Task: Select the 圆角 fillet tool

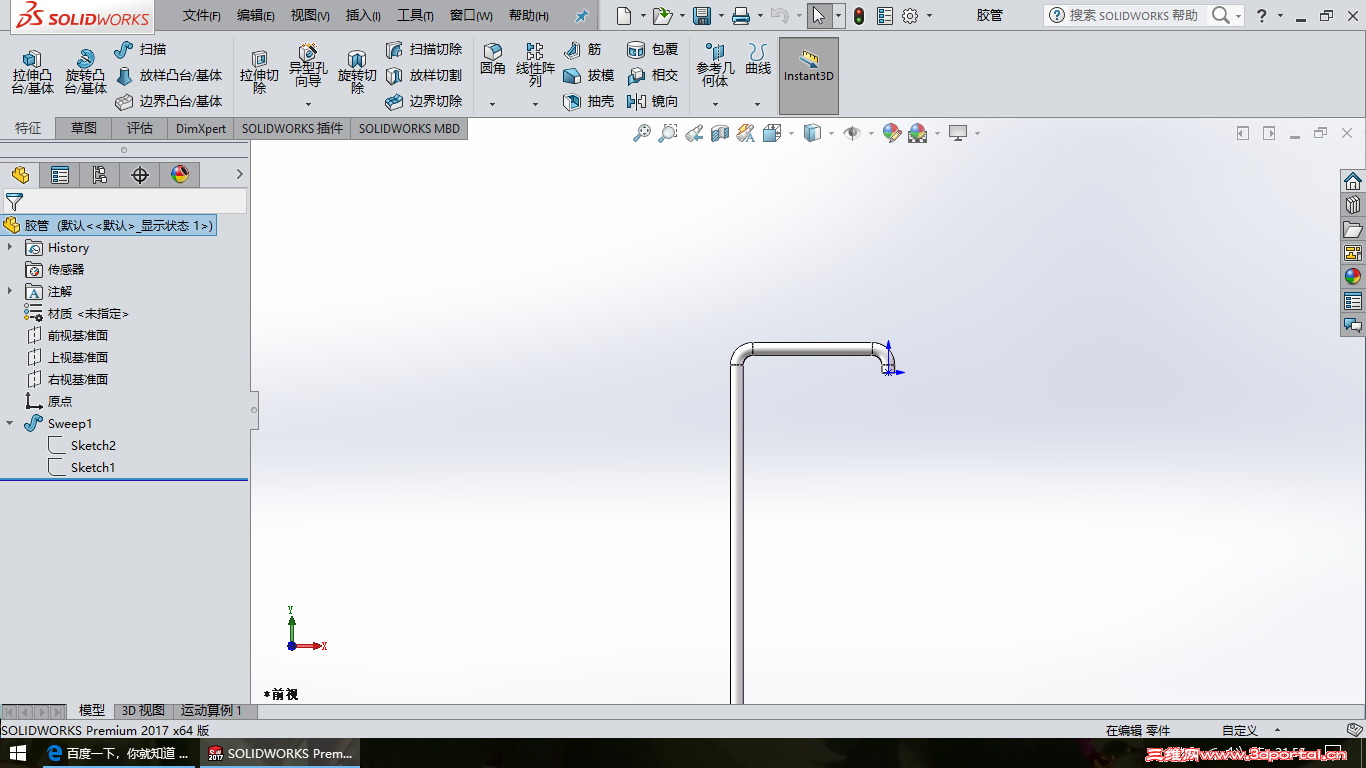Action: [493, 59]
